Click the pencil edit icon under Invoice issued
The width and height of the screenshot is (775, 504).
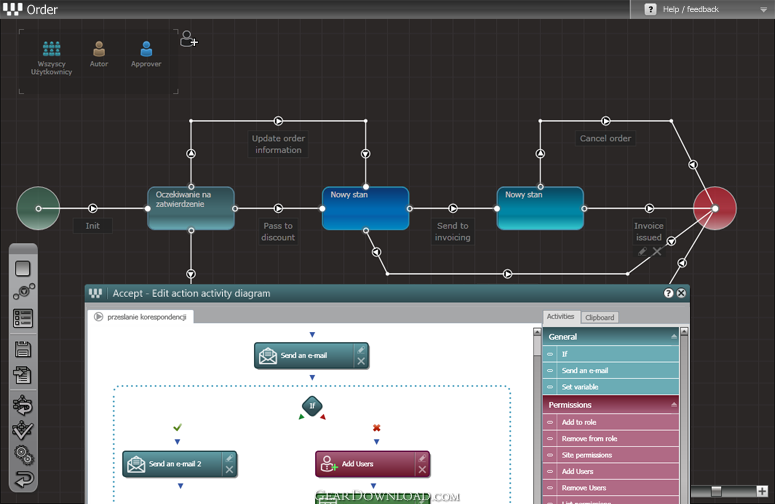[642, 252]
